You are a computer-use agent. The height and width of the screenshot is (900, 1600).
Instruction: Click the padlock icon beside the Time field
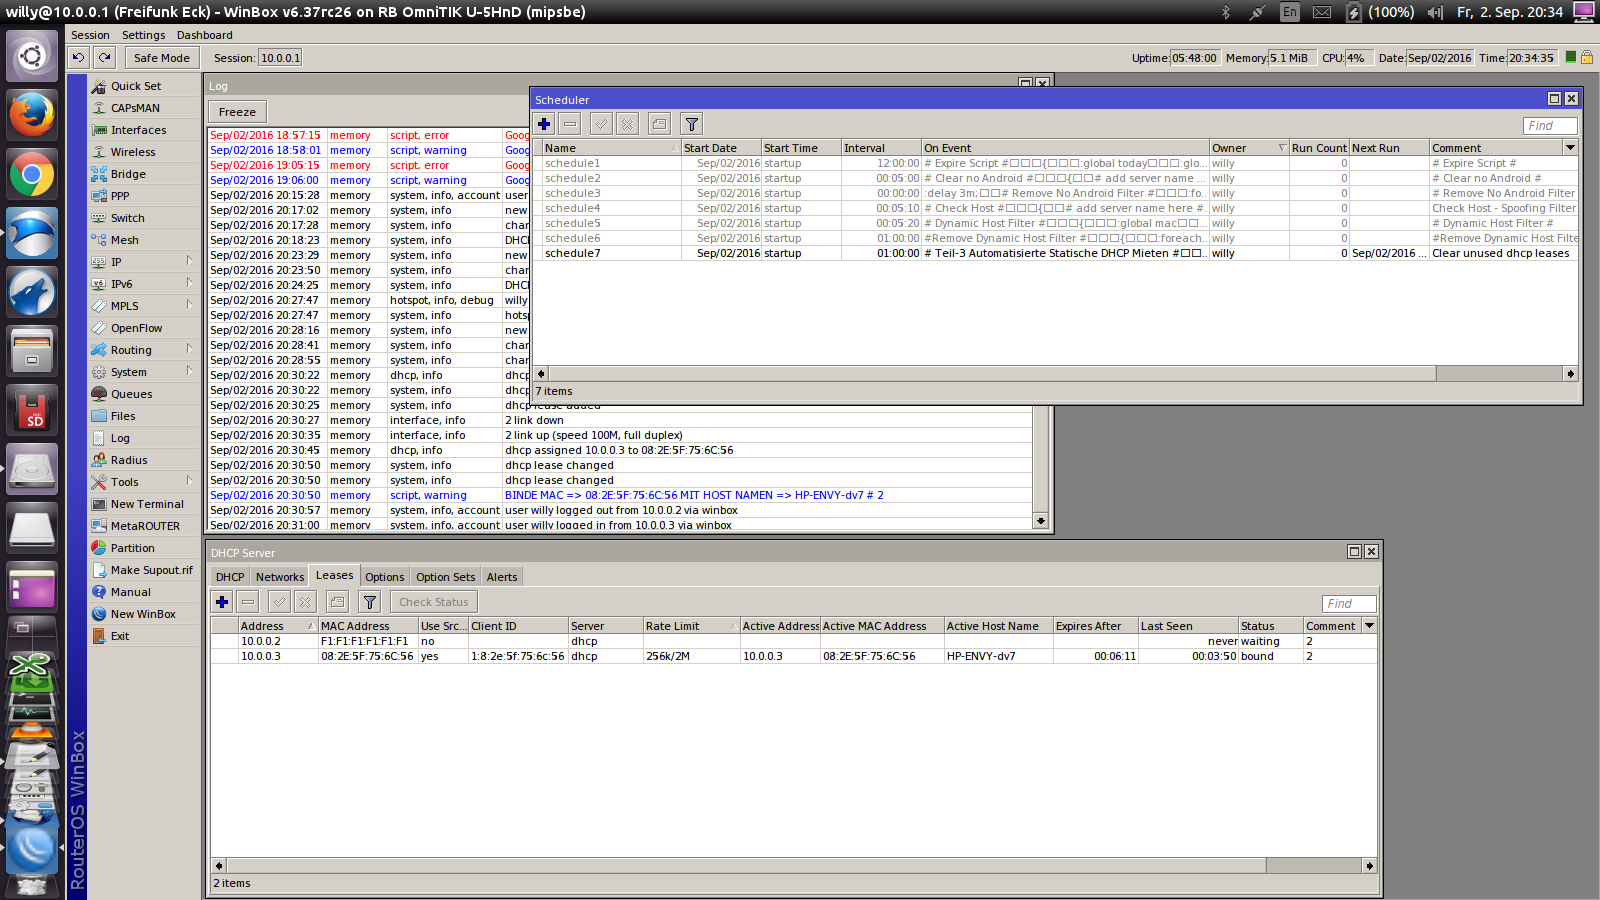(1586, 58)
